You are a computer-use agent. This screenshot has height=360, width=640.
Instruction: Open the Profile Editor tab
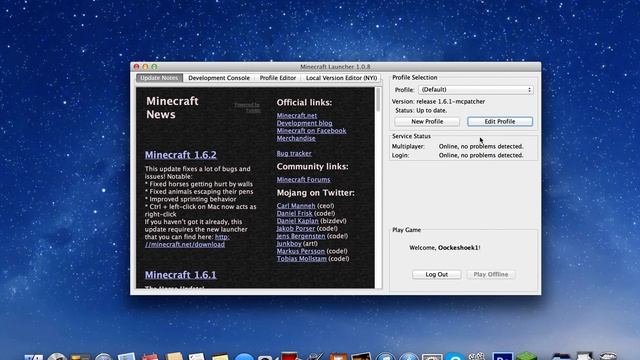tap(278, 78)
